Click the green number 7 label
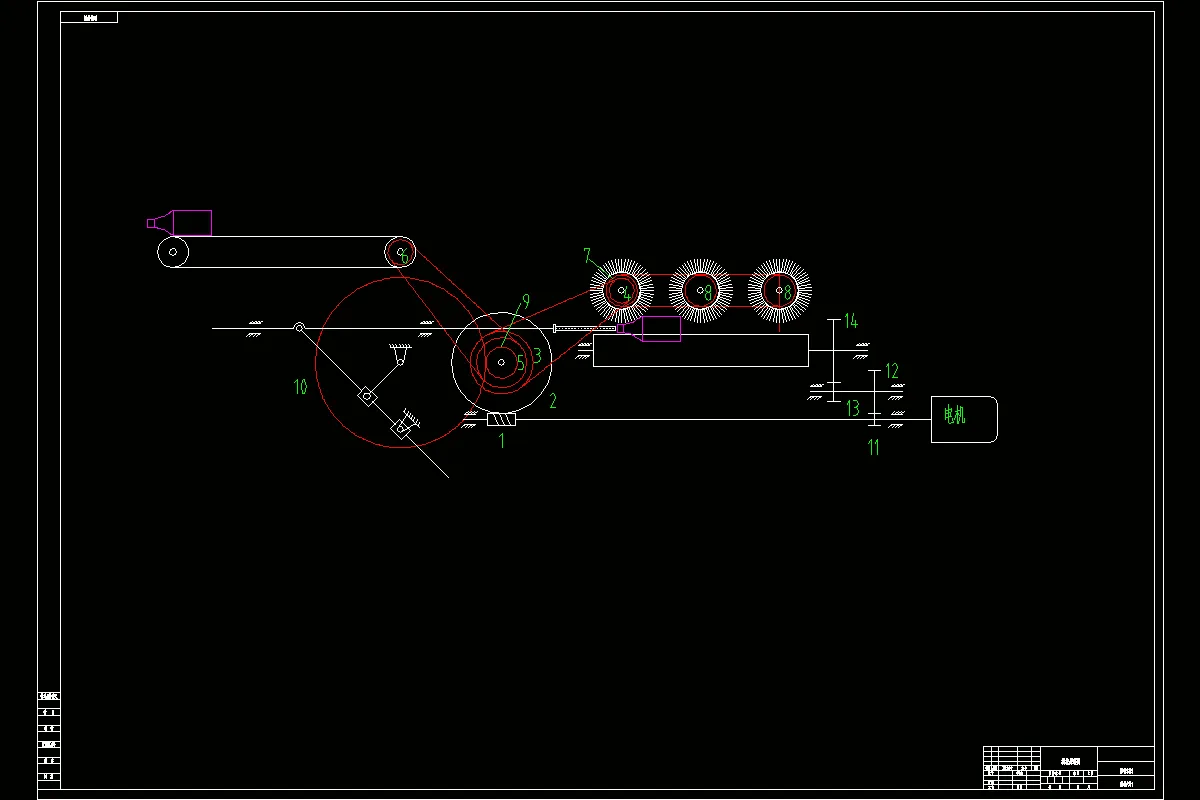Image resolution: width=1200 pixels, height=800 pixels. point(588,256)
